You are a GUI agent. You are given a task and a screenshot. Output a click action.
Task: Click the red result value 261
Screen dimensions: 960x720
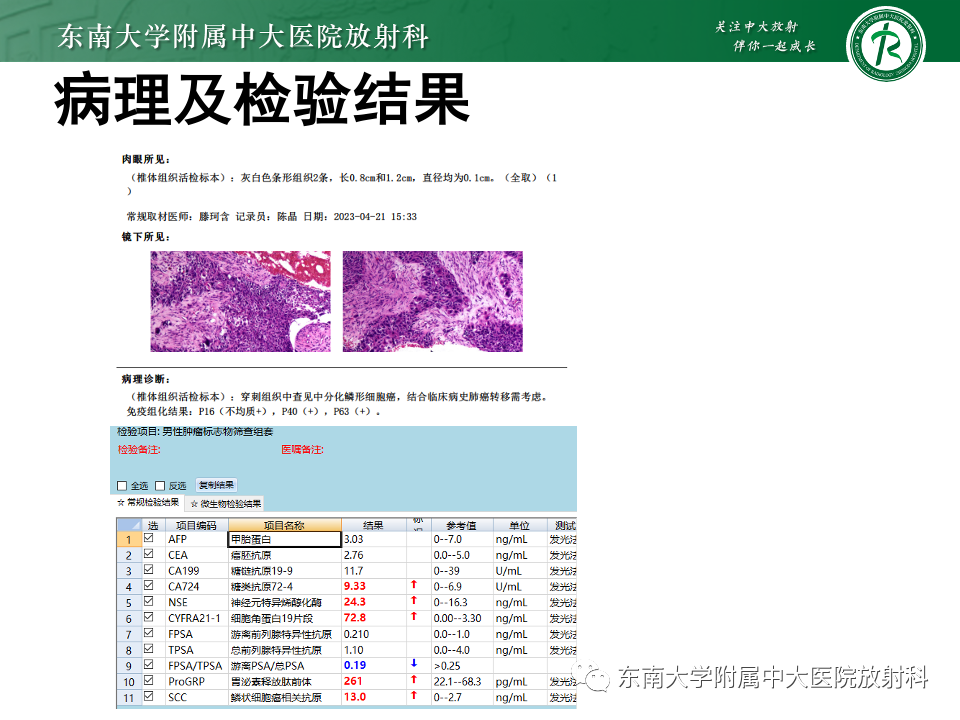point(353,681)
